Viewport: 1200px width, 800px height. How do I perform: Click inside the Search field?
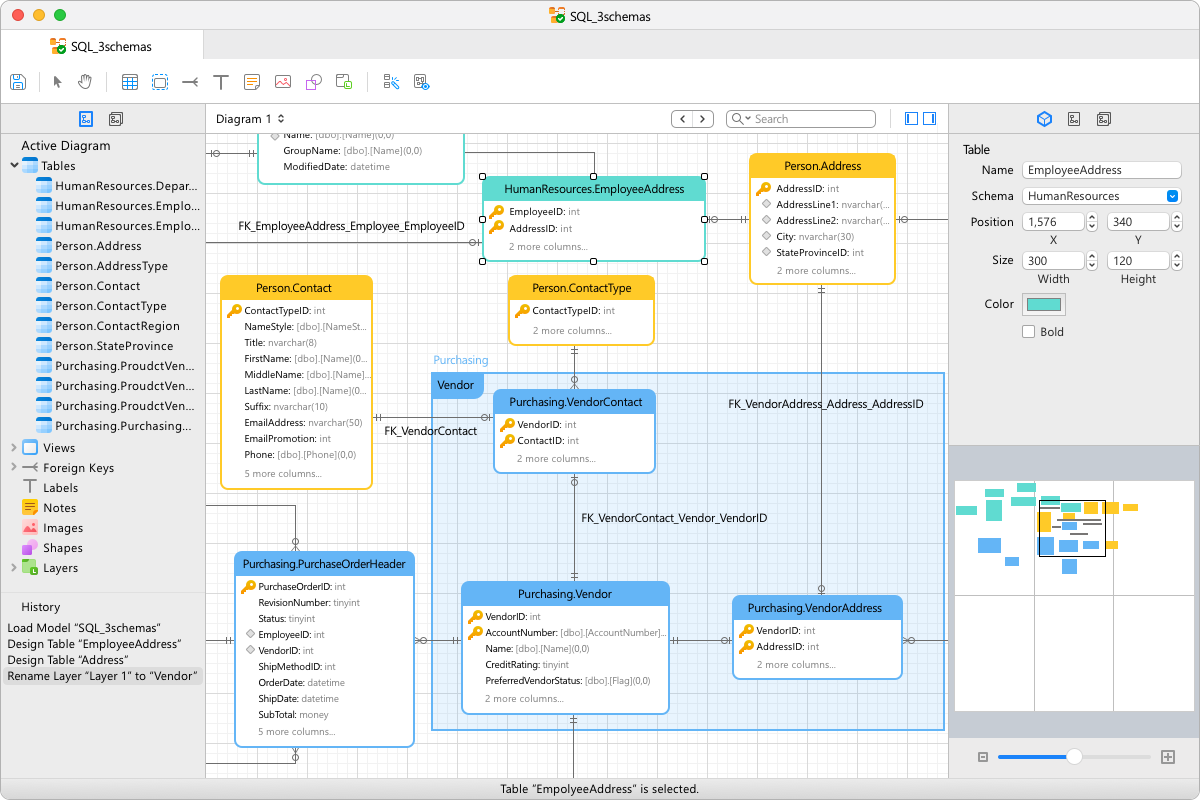coord(800,118)
